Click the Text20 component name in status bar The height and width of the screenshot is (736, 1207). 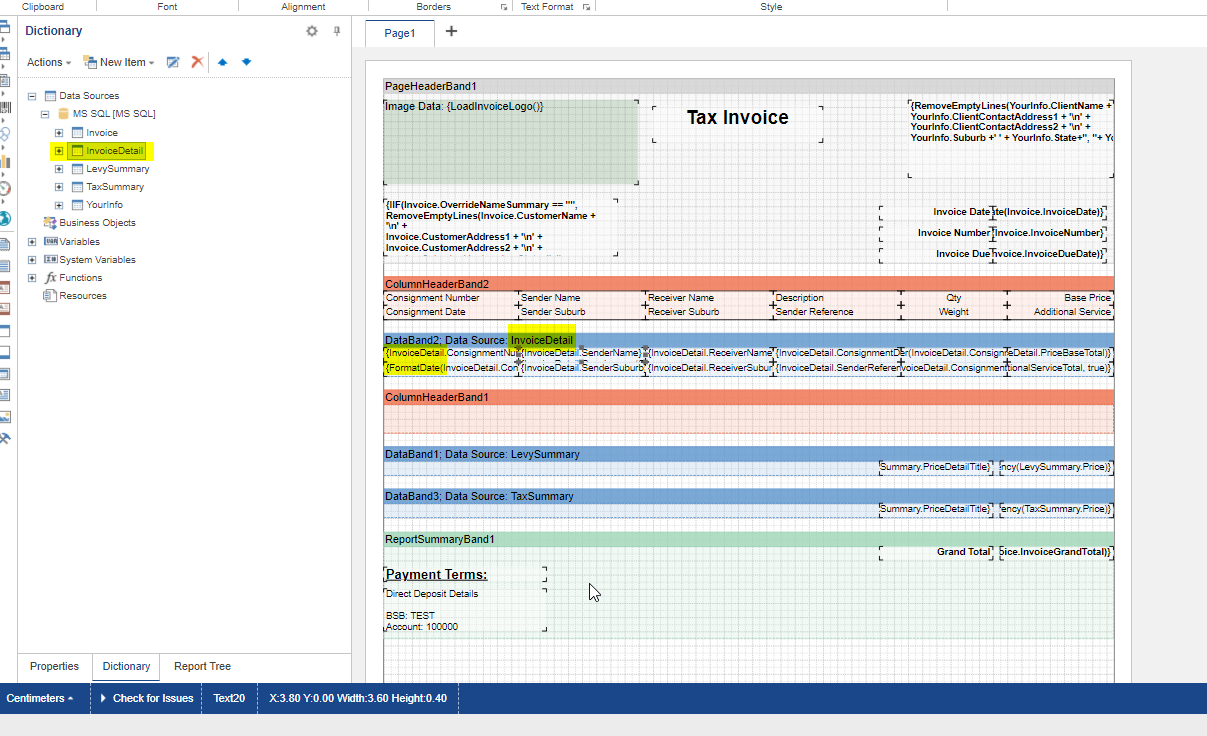(x=229, y=698)
